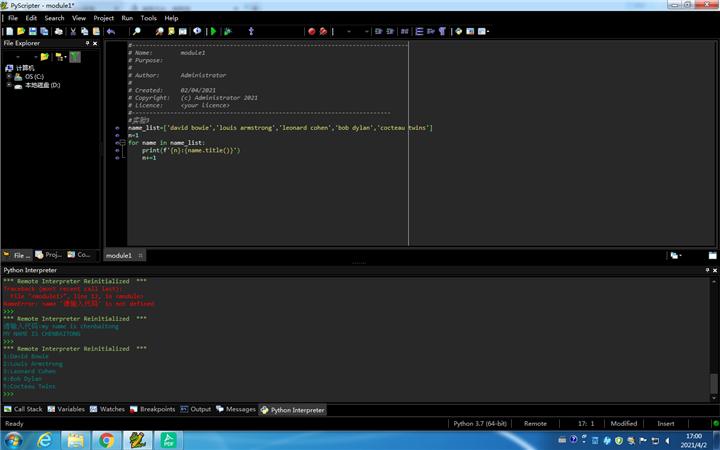Open the Edit menu
Image resolution: width=720 pixels, height=450 pixels.
click(x=31, y=18)
